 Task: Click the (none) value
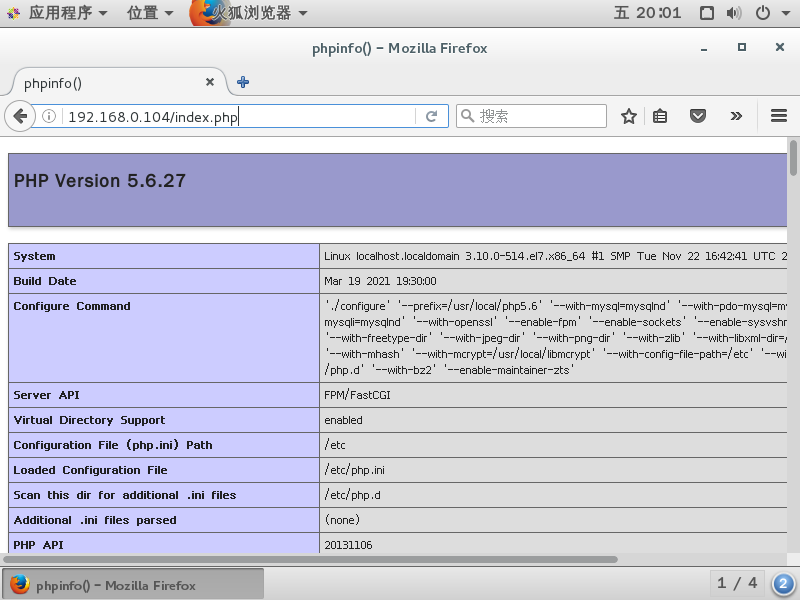tap(342, 520)
